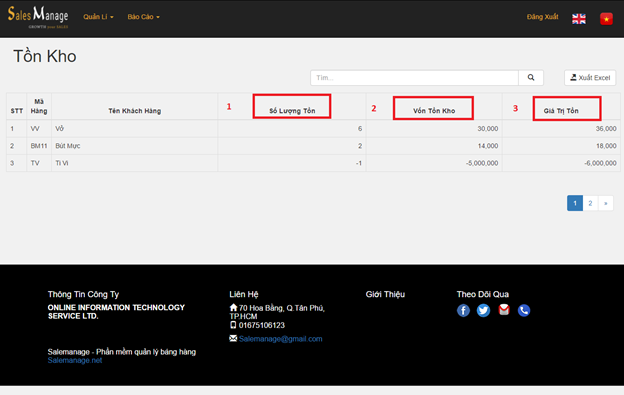Click the Thông Tin Công Ty heading
Screen dimensions: 624x395
[83, 294]
